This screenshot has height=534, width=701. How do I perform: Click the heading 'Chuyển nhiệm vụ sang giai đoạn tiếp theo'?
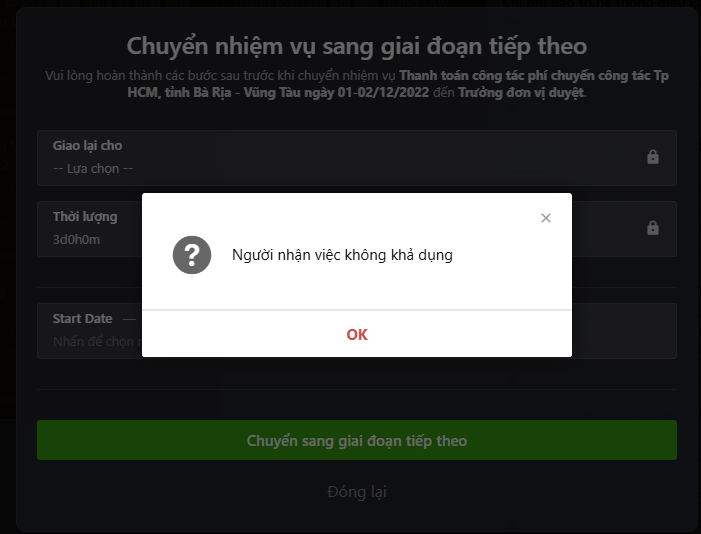pos(357,46)
